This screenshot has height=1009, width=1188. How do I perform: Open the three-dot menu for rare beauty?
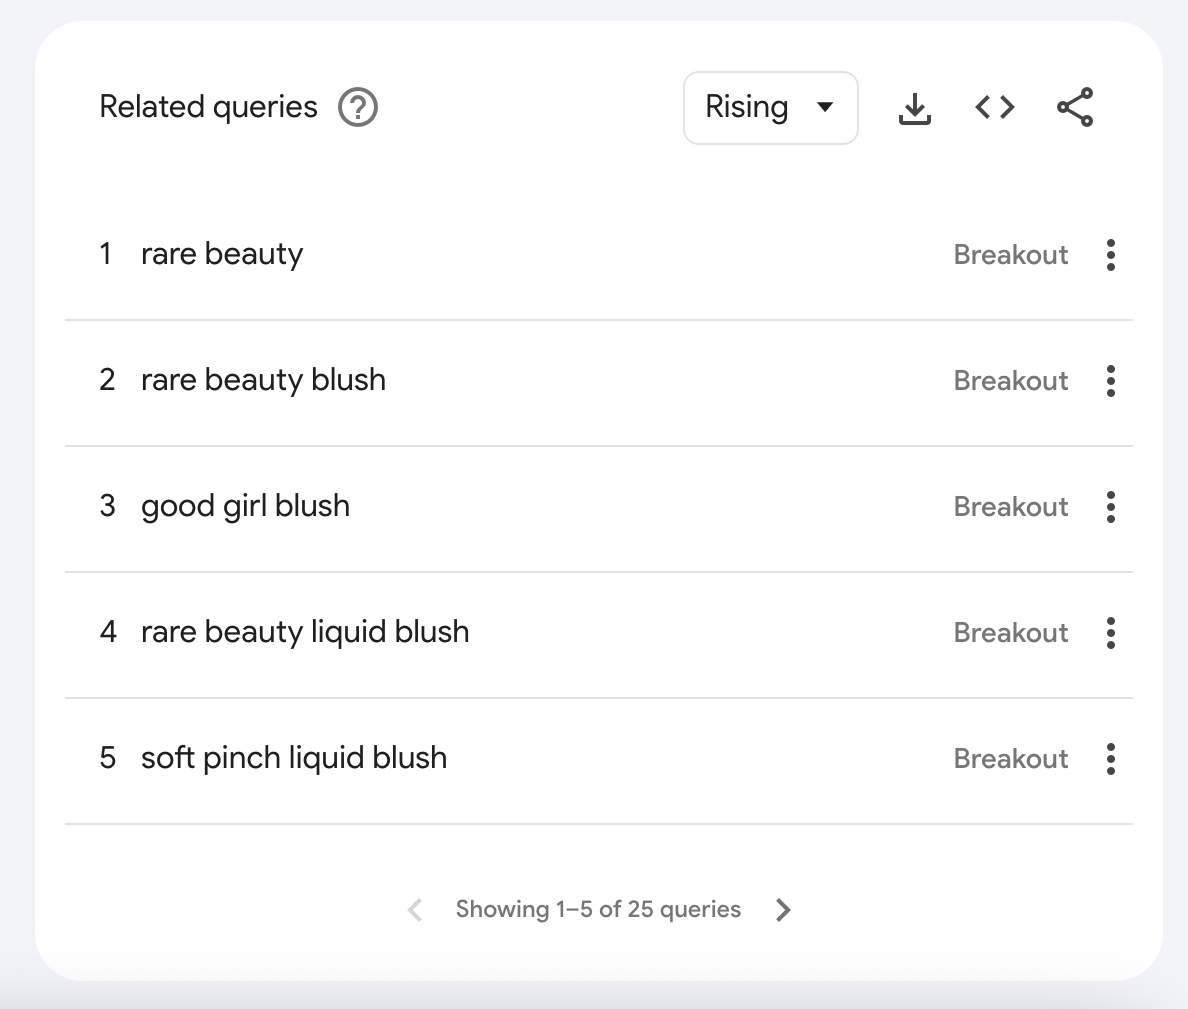pyautogui.click(x=1110, y=255)
